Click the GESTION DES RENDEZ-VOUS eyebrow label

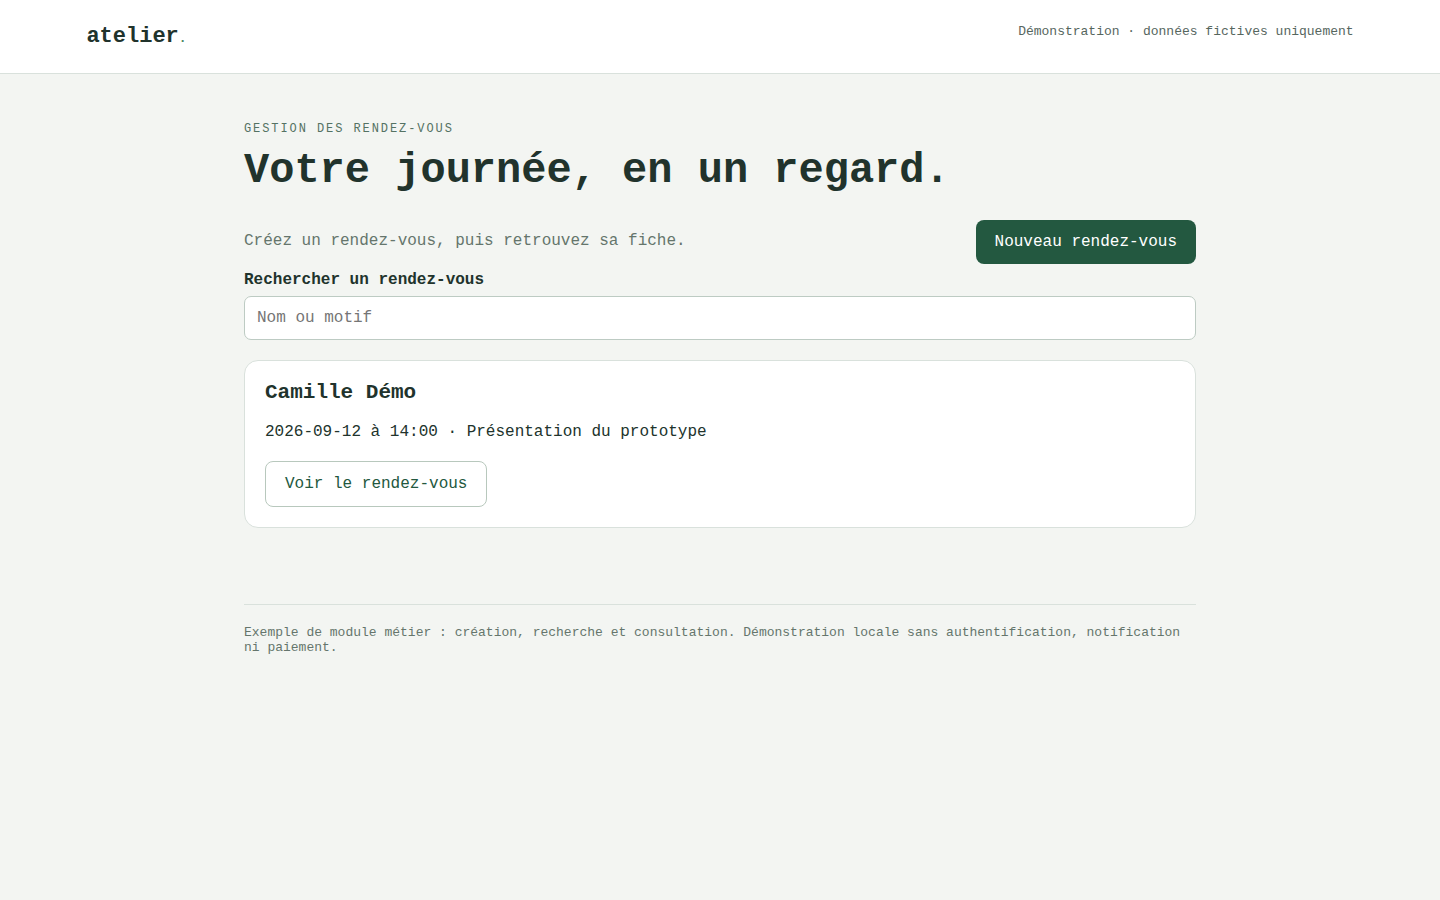(348, 128)
